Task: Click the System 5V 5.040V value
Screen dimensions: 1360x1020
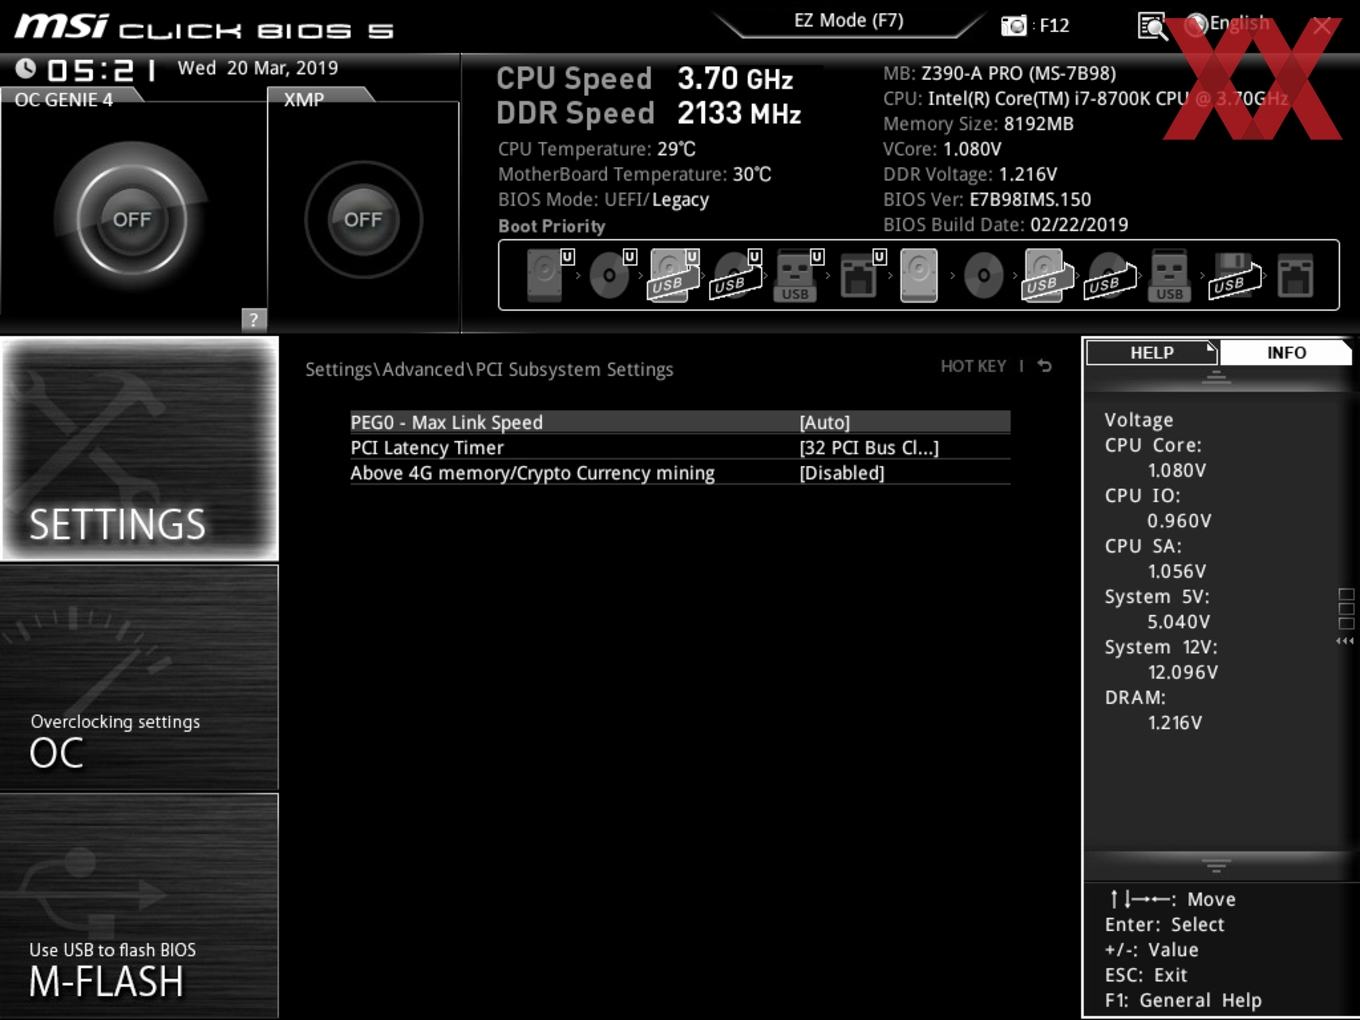Action: 1179,621
